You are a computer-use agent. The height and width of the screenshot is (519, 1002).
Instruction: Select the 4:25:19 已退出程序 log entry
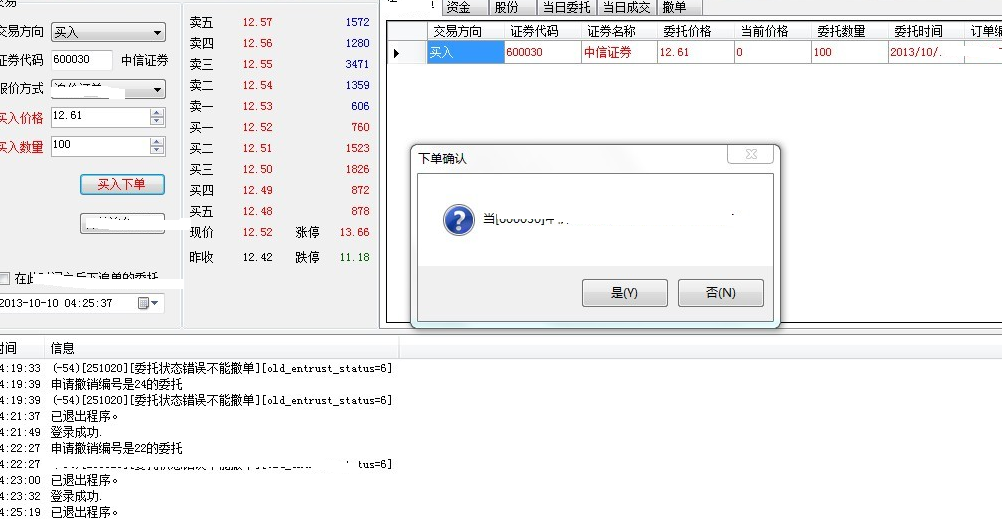pos(85,513)
